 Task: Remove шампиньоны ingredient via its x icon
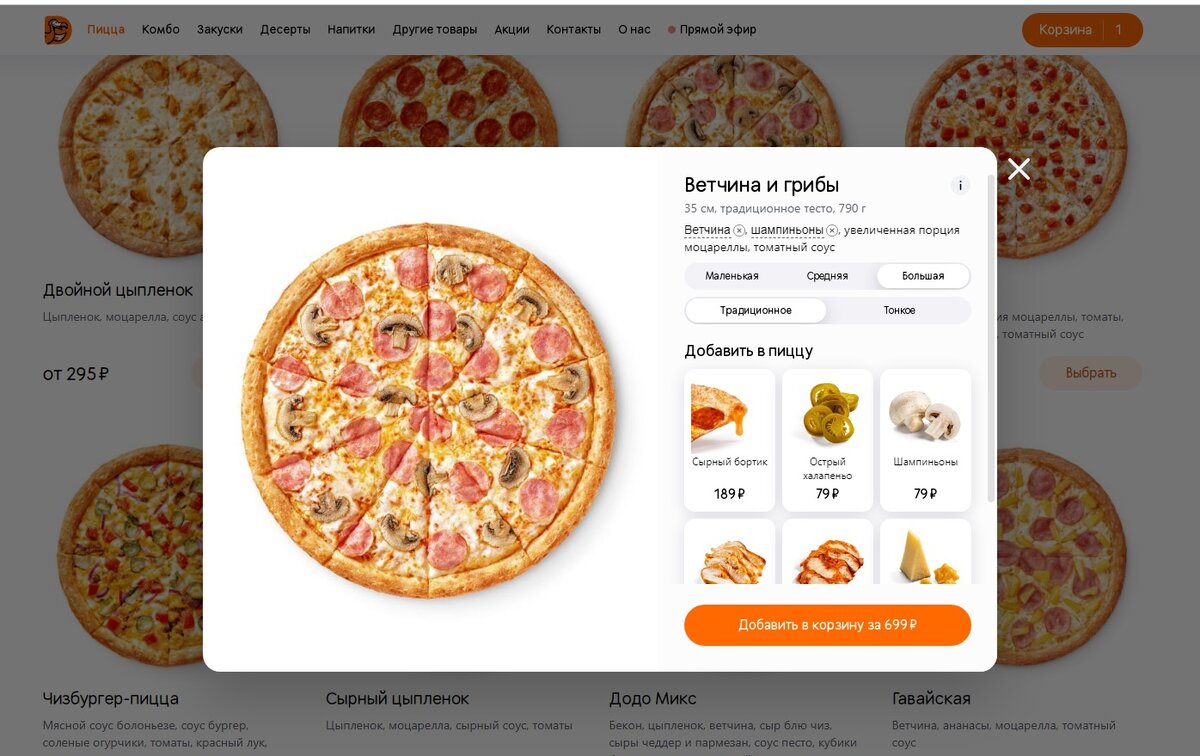pyautogui.click(x=832, y=231)
